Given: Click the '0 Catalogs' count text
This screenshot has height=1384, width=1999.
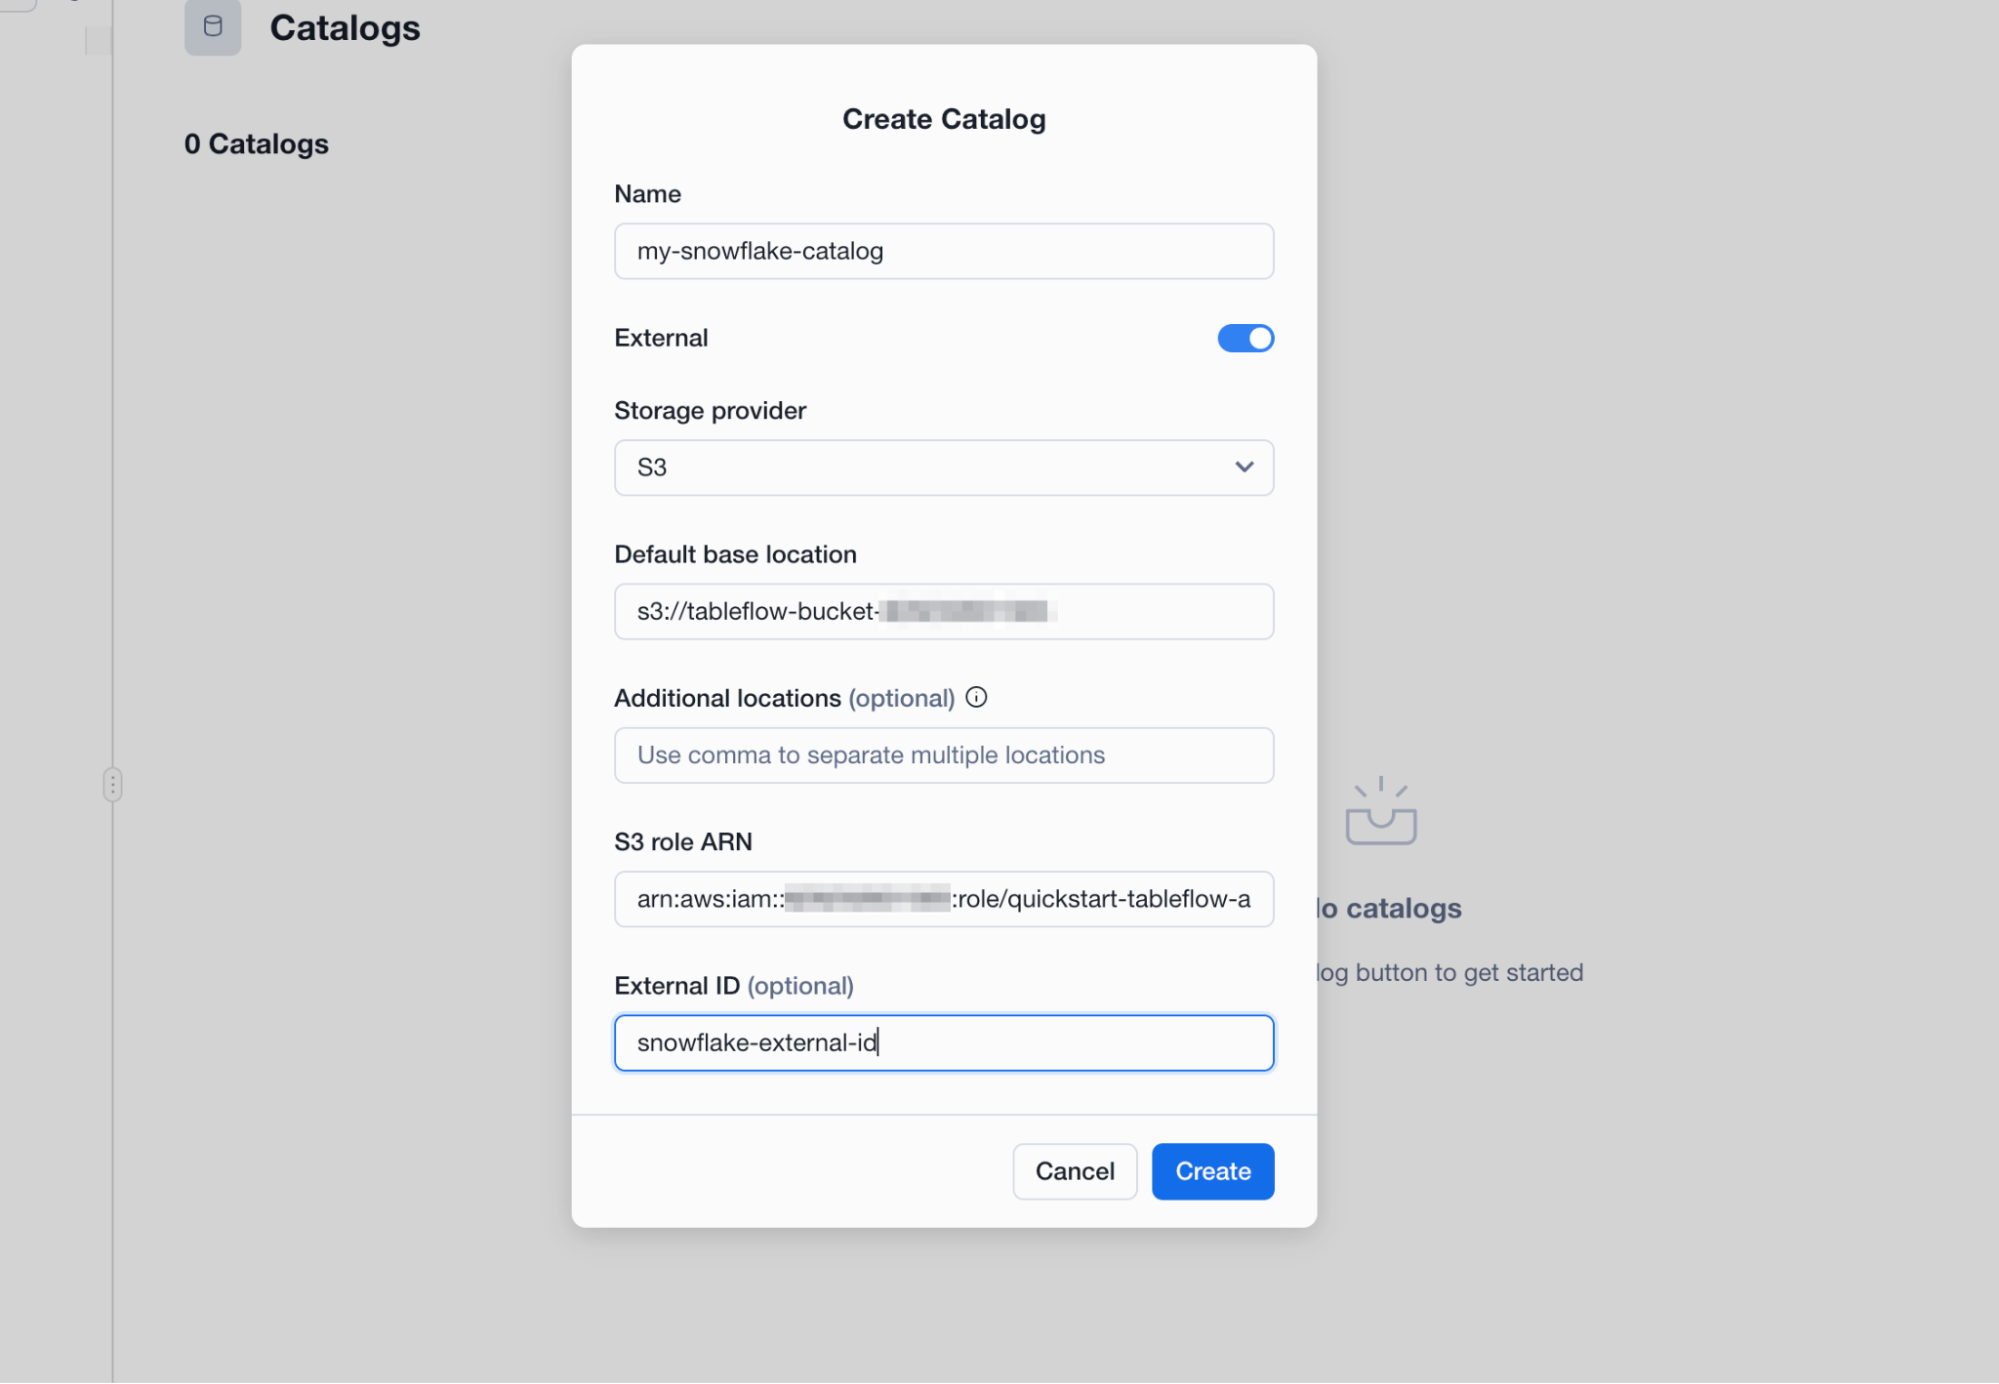Looking at the screenshot, I should (x=256, y=144).
